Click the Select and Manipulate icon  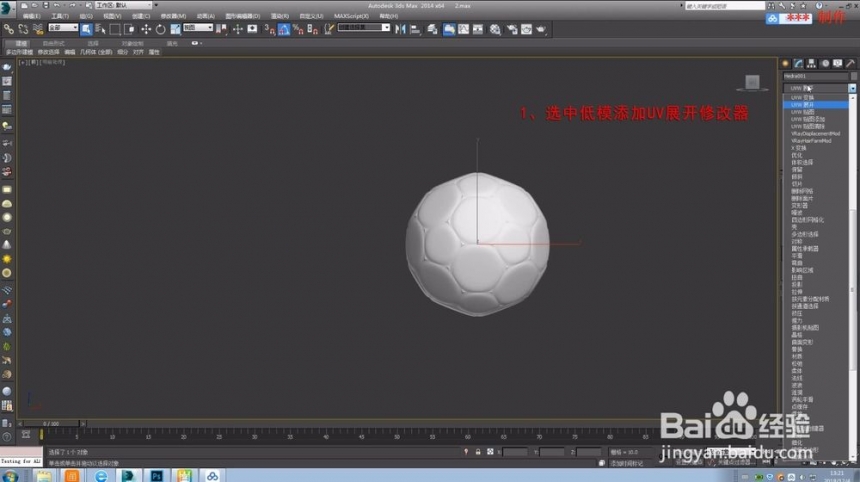pyautogui.click(x=237, y=29)
